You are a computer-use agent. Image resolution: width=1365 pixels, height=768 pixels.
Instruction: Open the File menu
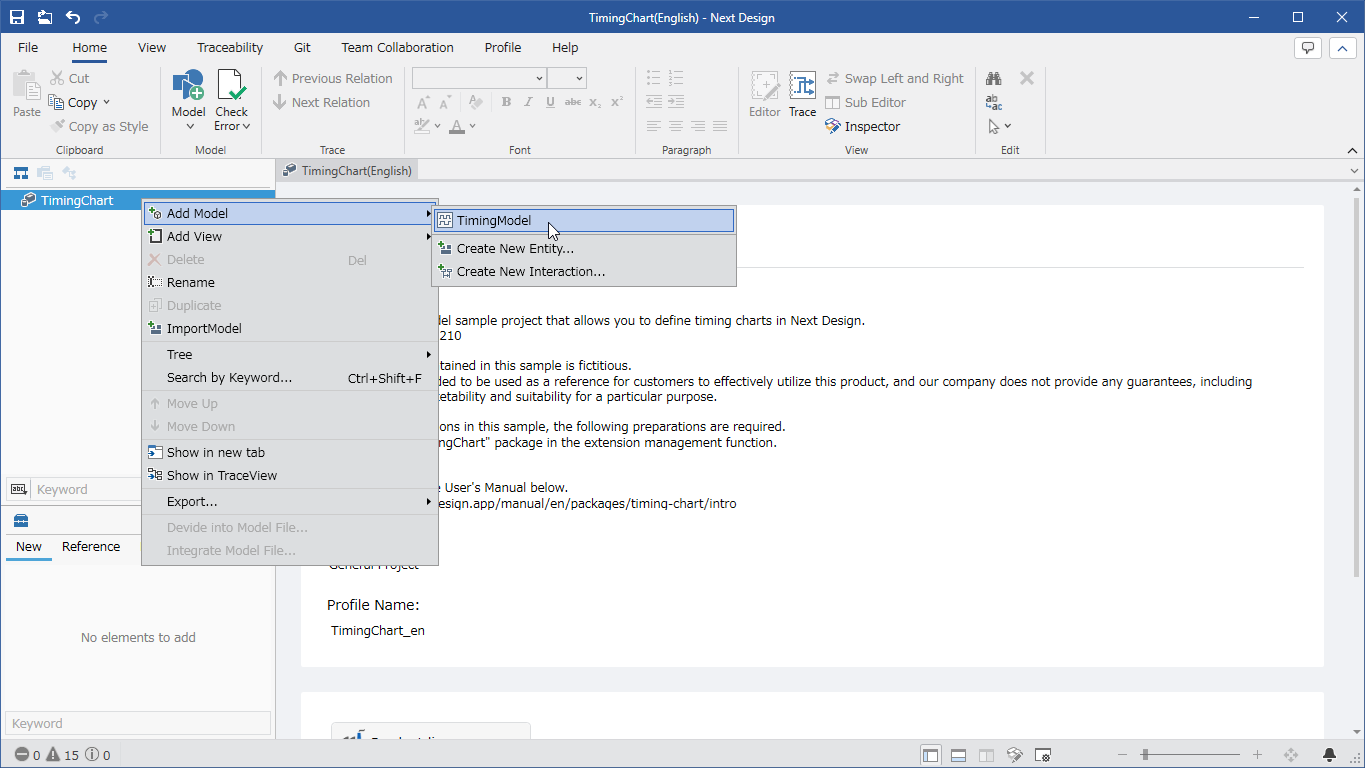coord(28,47)
